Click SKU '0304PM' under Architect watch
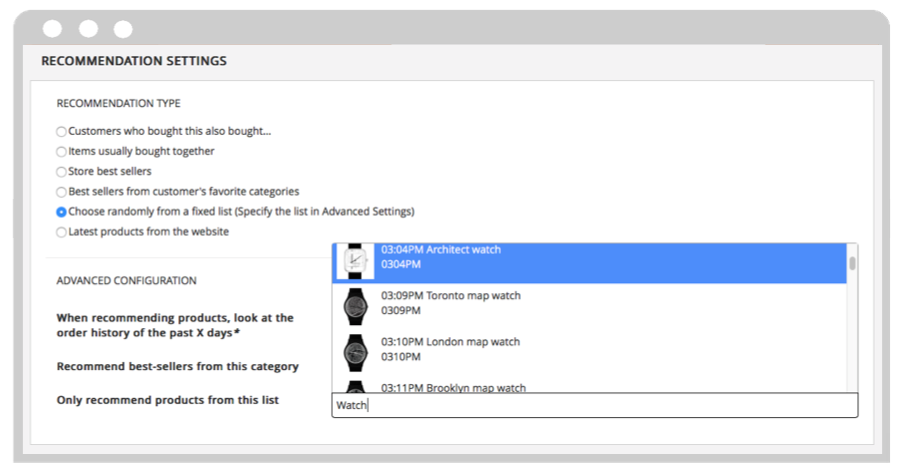 (401, 264)
